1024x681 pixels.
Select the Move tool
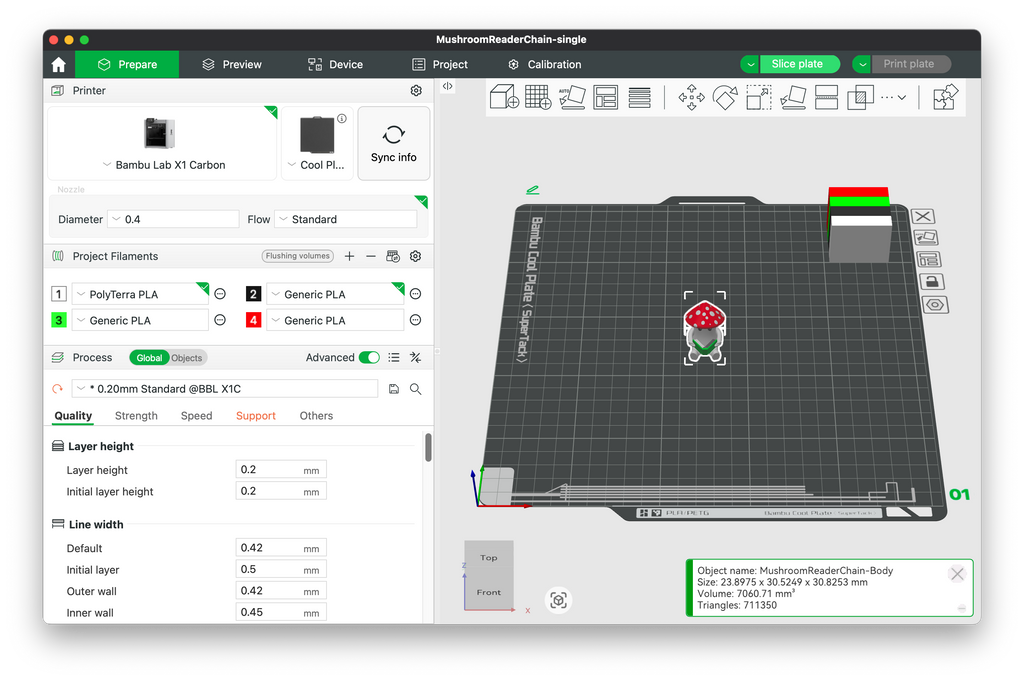(x=691, y=97)
